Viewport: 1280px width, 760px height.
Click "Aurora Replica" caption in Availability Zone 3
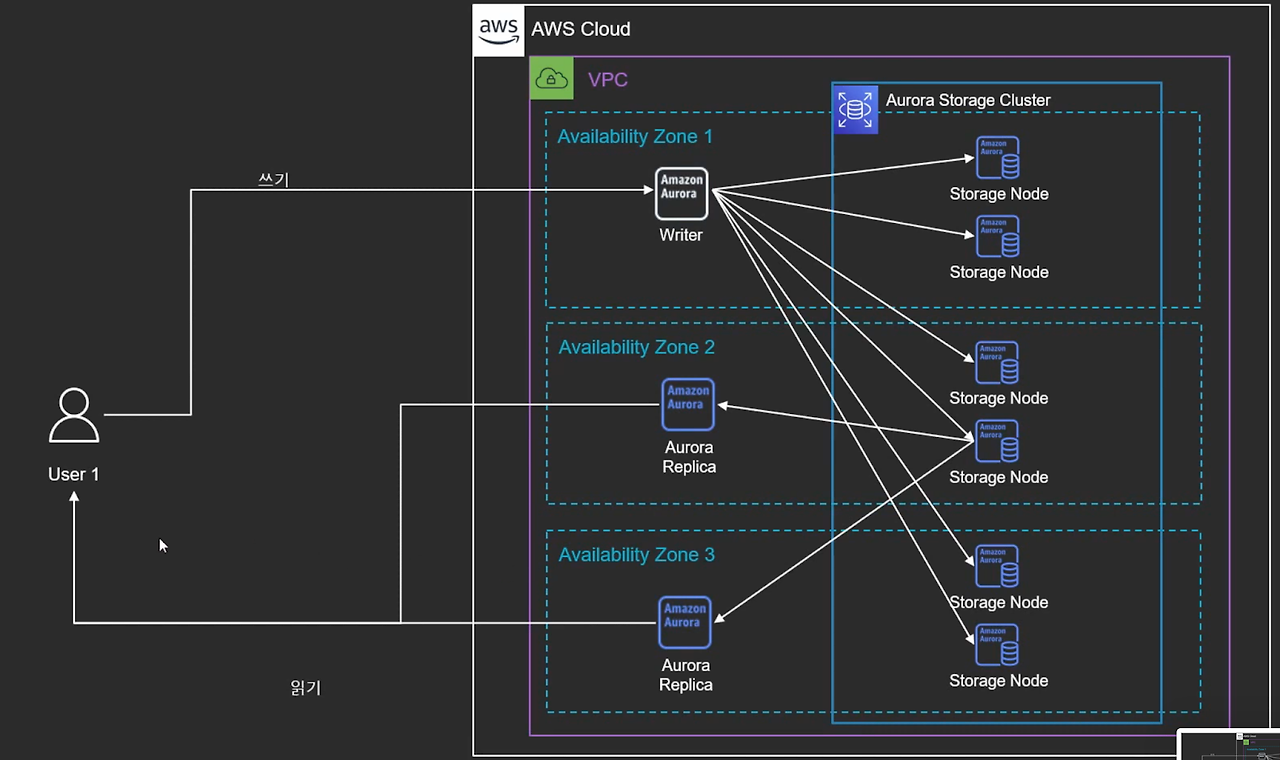coord(686,675)
